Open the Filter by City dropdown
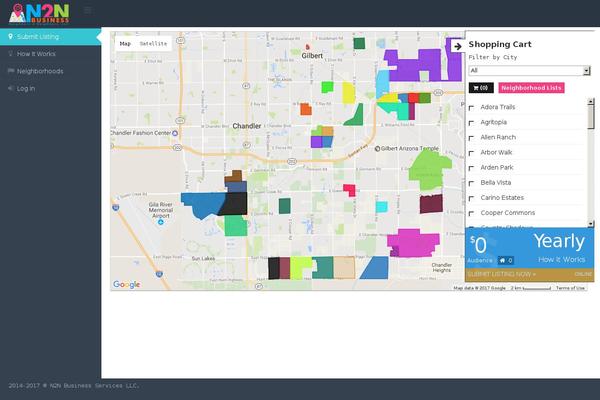The image size is (600, 400). 530,70
